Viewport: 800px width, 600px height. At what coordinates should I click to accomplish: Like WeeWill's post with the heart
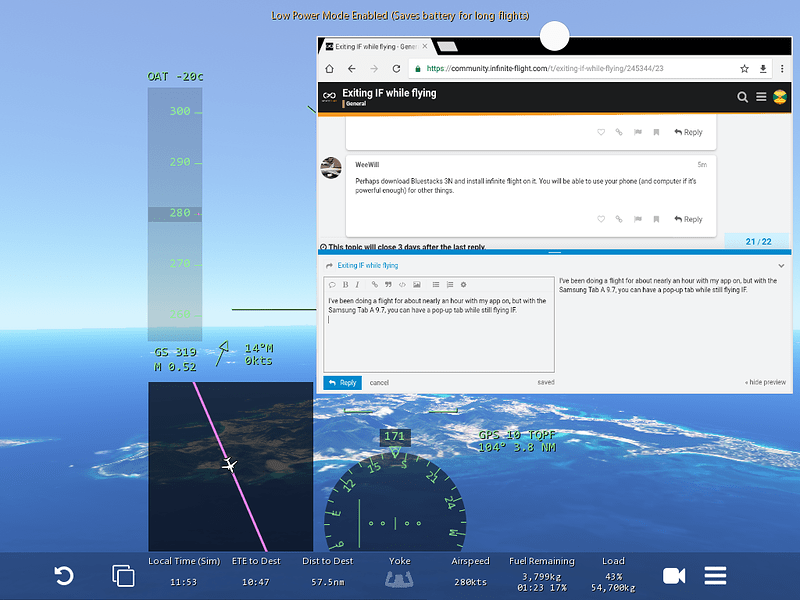(601, 219)
